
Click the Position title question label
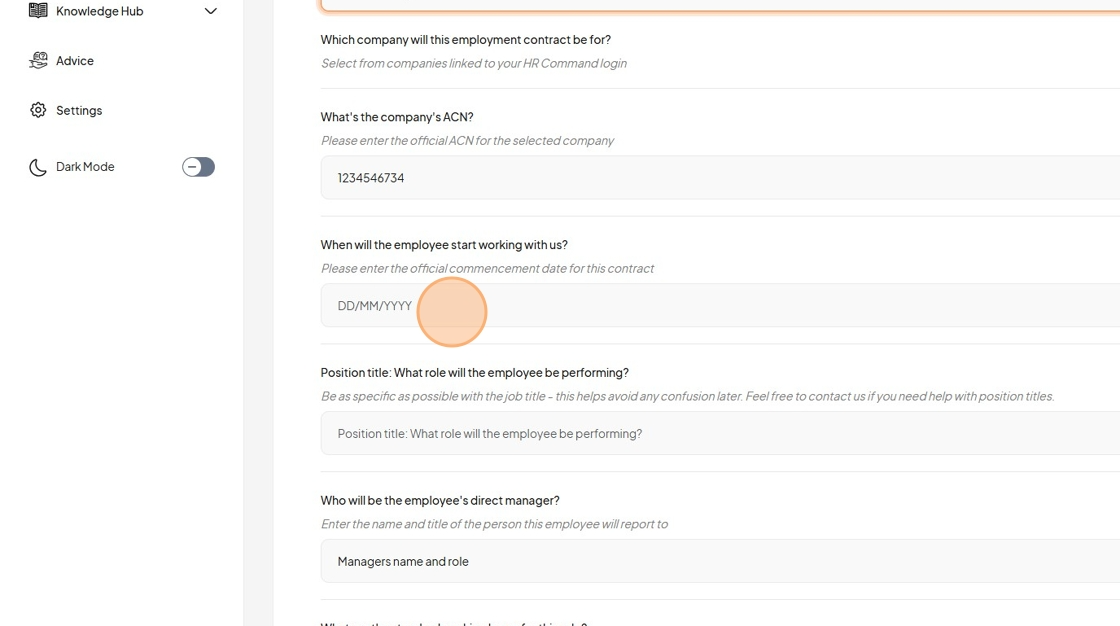(474, 372)
